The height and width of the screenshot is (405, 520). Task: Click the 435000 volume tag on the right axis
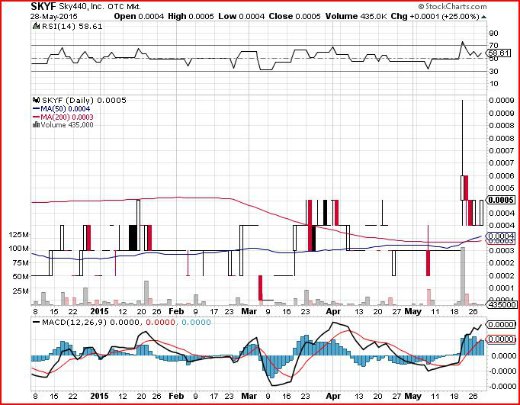tap(502, 305)
